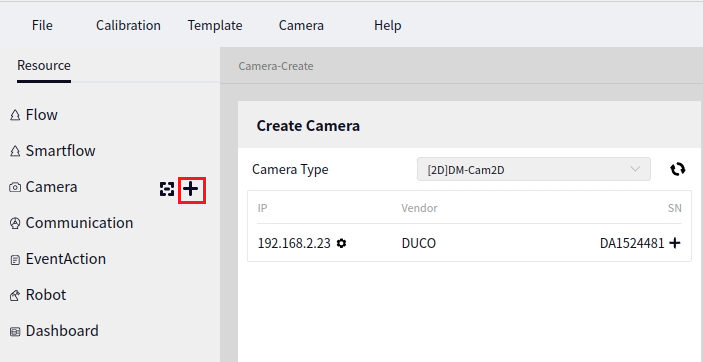Viewport: 703px width, 362px height.
Task: Open the File menu
Action: click(42, 25)
